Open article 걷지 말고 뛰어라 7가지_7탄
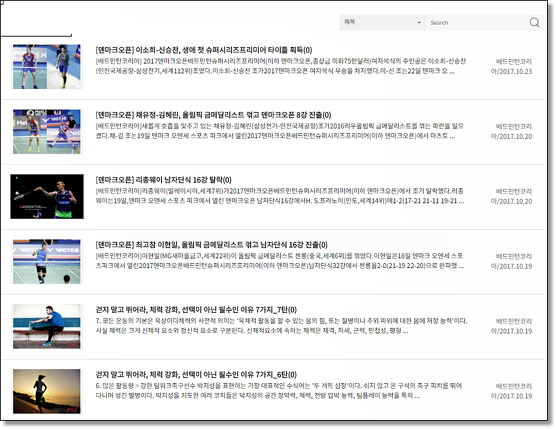Viewport: 556px width, 429px height. [x=196, y=310]
